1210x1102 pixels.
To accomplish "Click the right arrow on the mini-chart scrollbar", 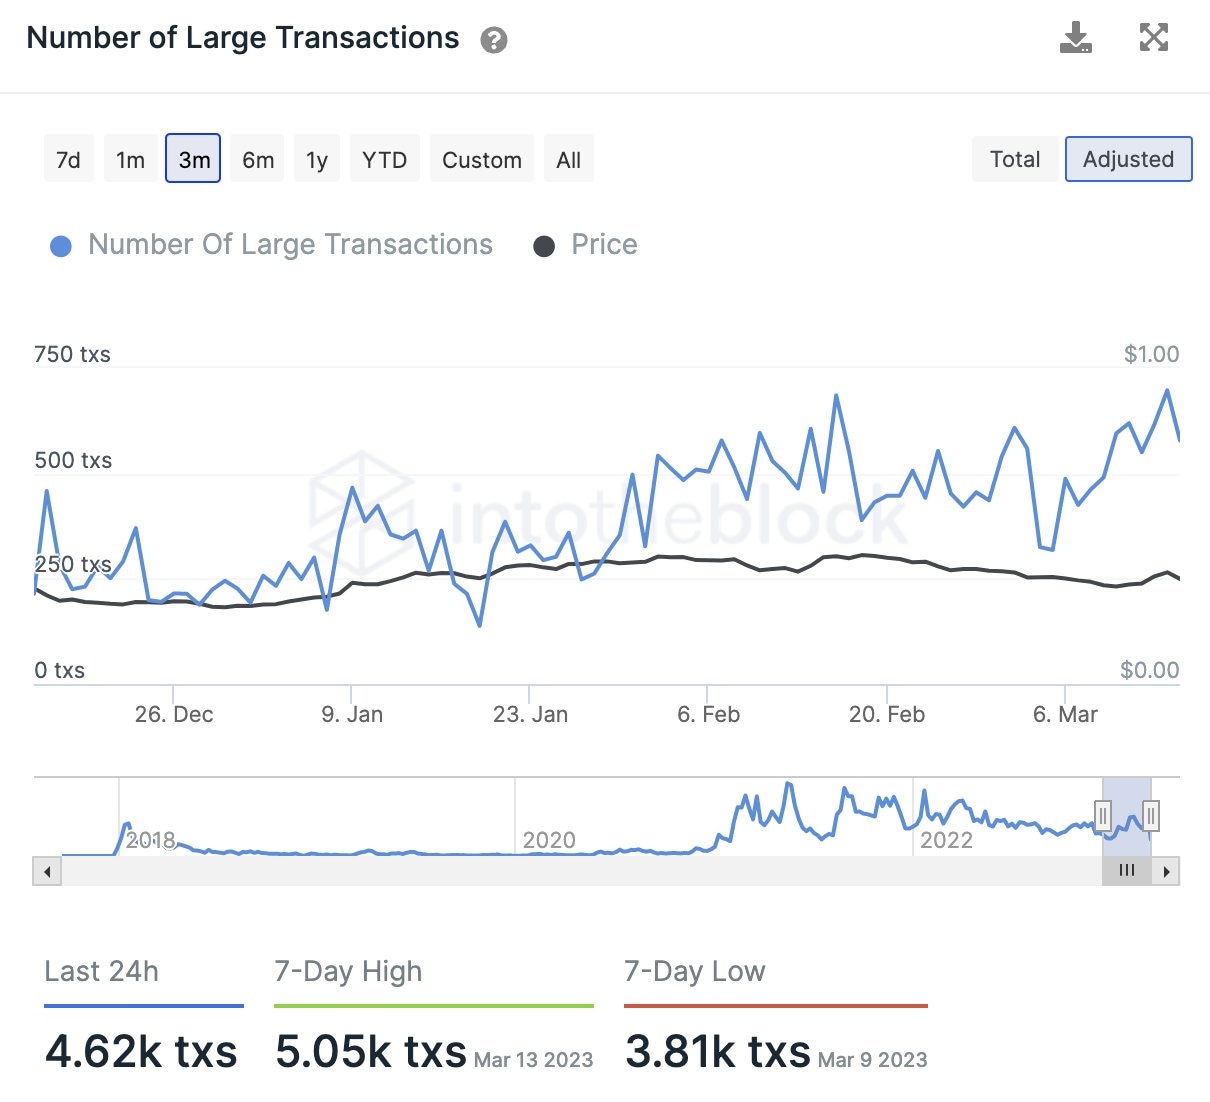I will (1166, 871).
